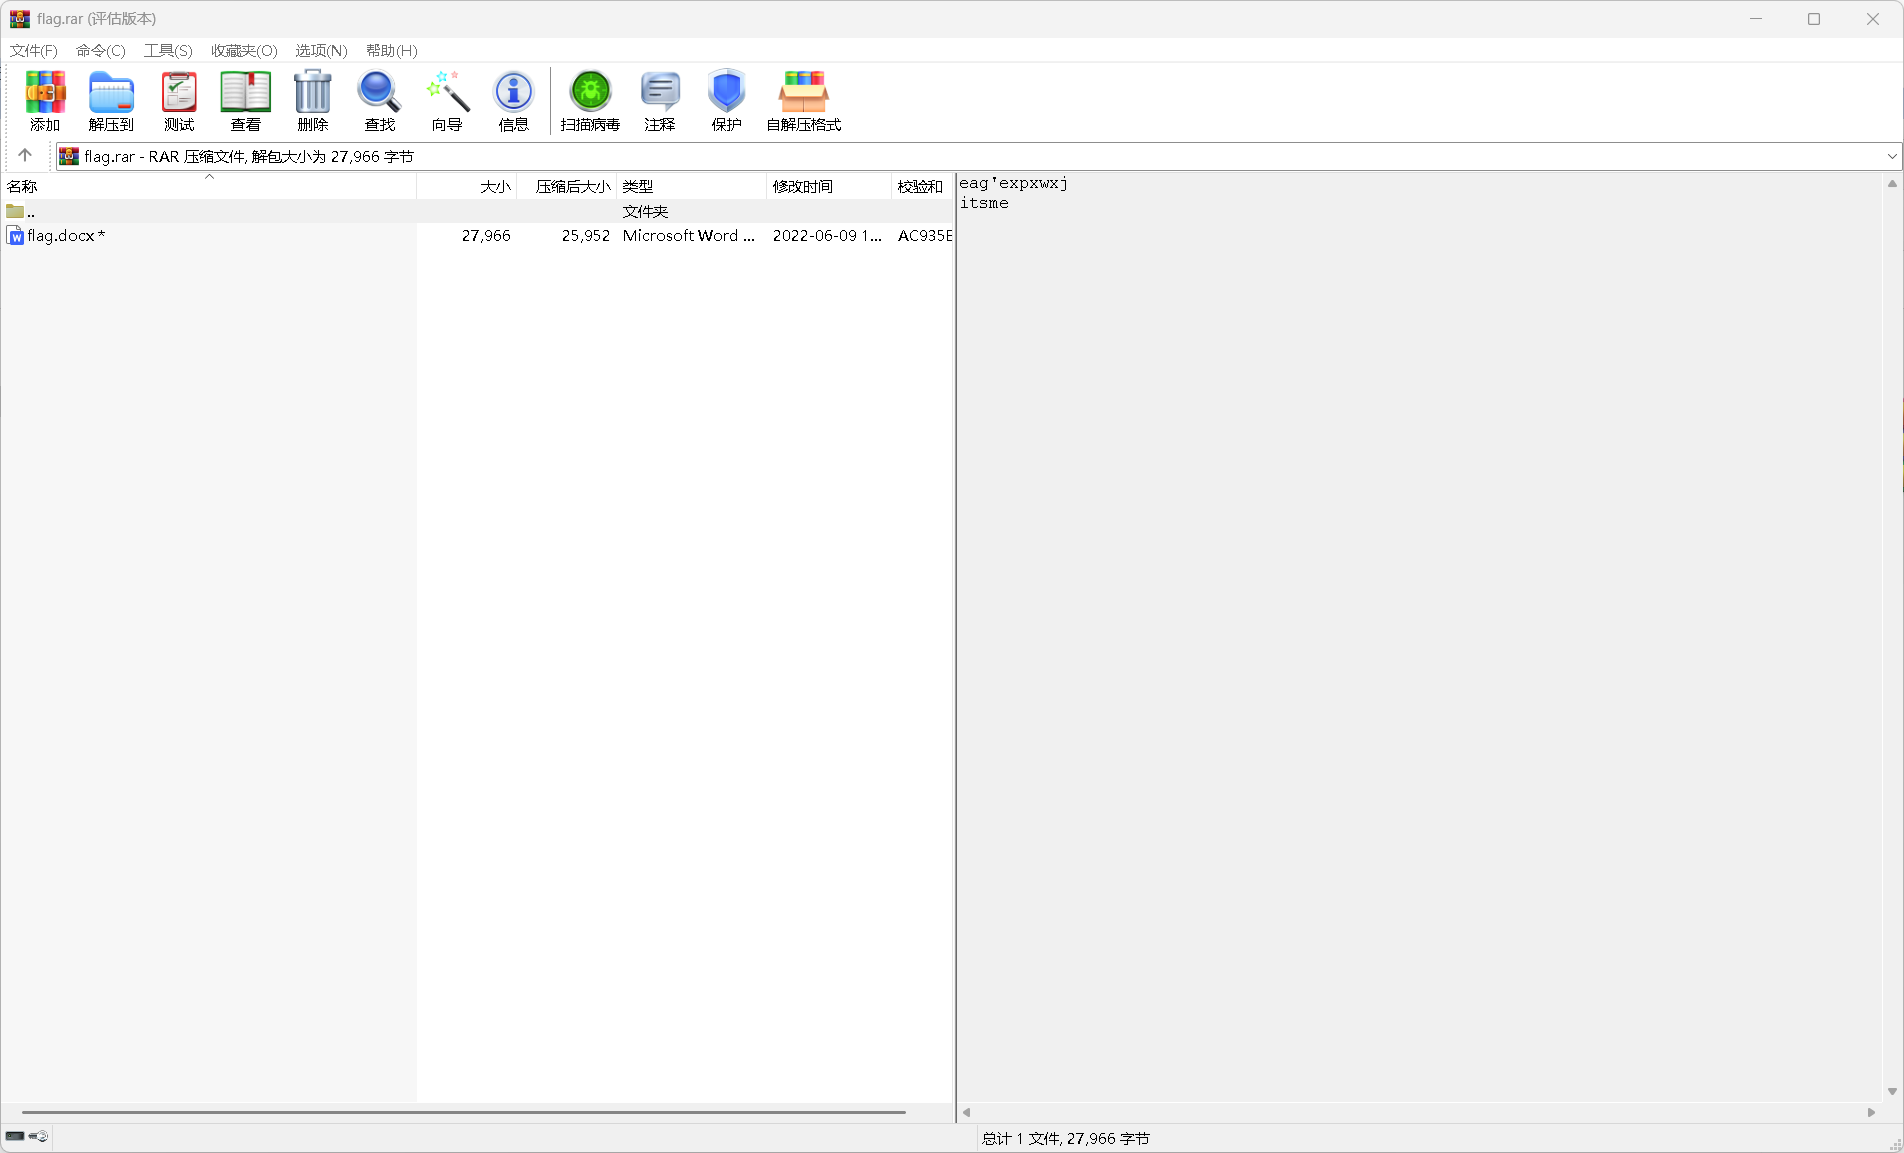Image resolution: width=1904 pixels, height=1153 pixels.
Task: Click the 27,966 size cell
Action: coord(486,236)
